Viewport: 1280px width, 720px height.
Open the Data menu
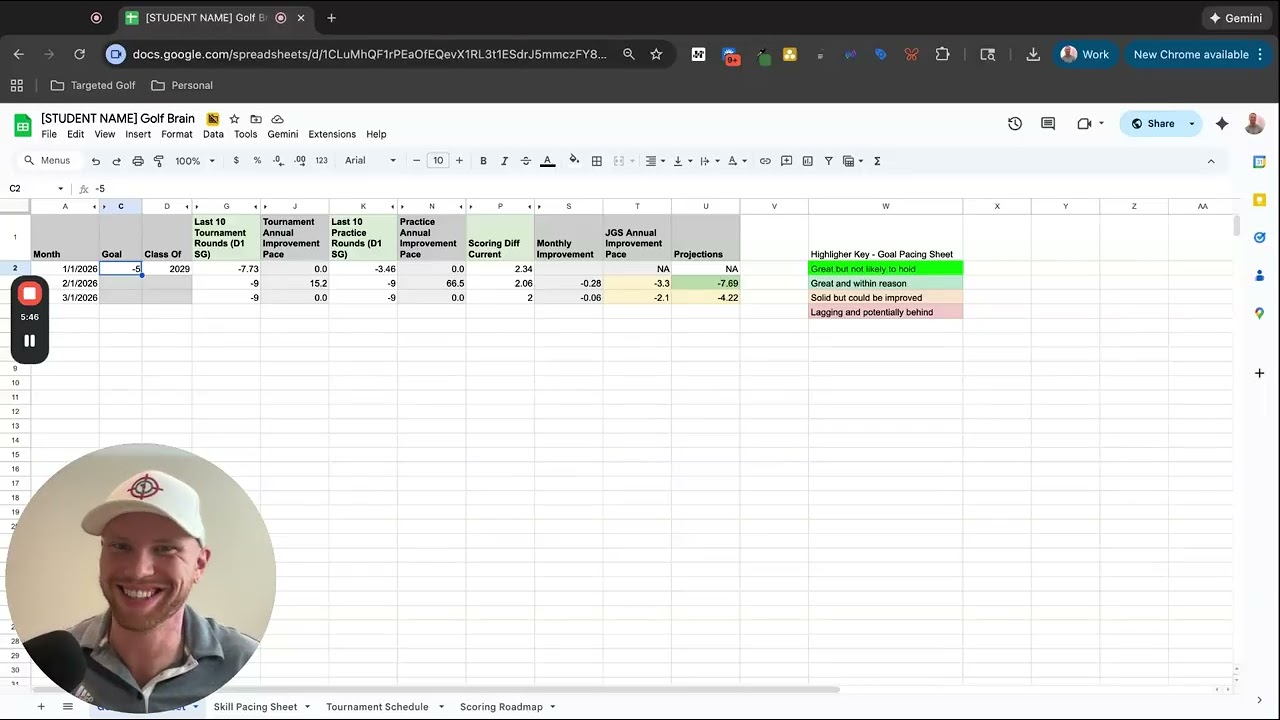tap(213, 134)
